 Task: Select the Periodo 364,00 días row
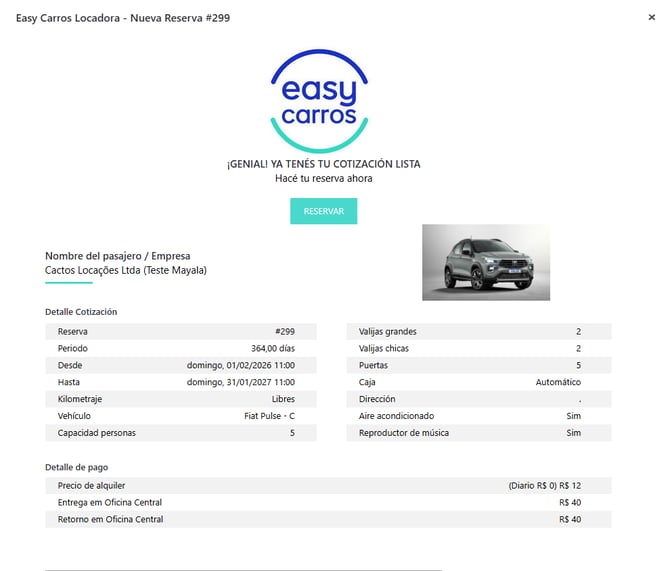pyautogui.click(x=180, y=348)
